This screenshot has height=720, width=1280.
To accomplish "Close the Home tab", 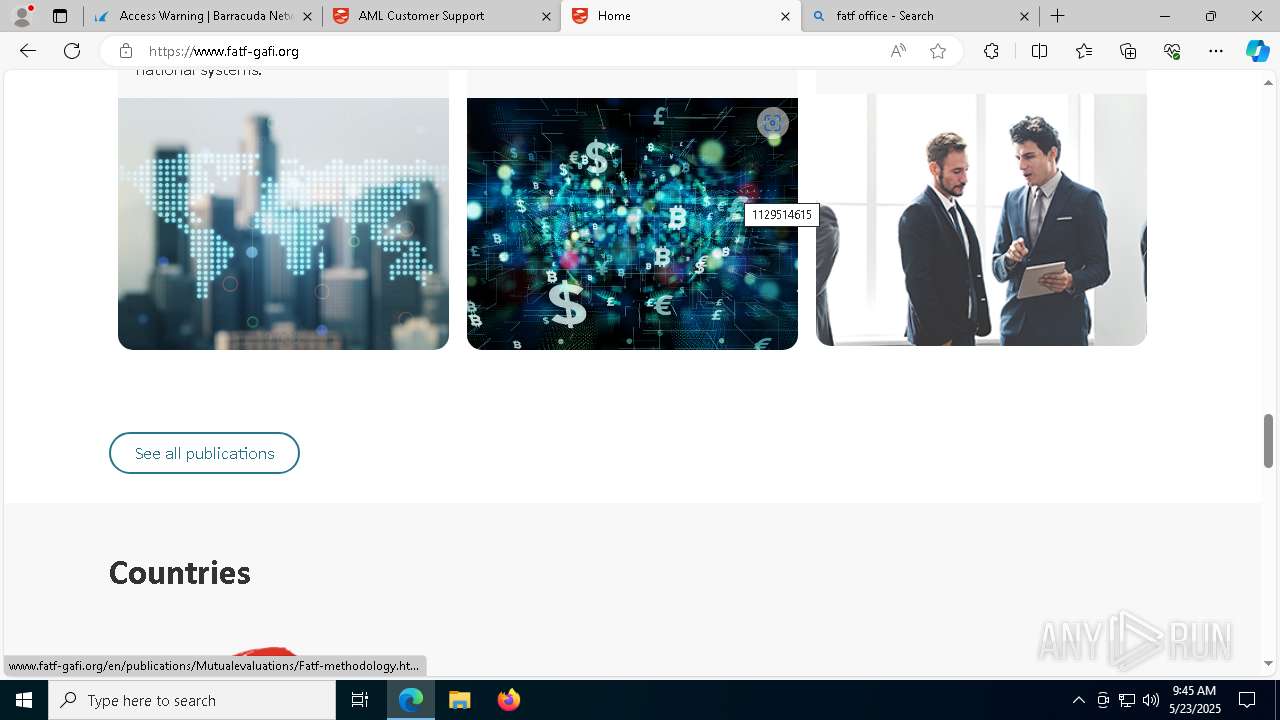I will pyautogui.click(x=785, y=16).
